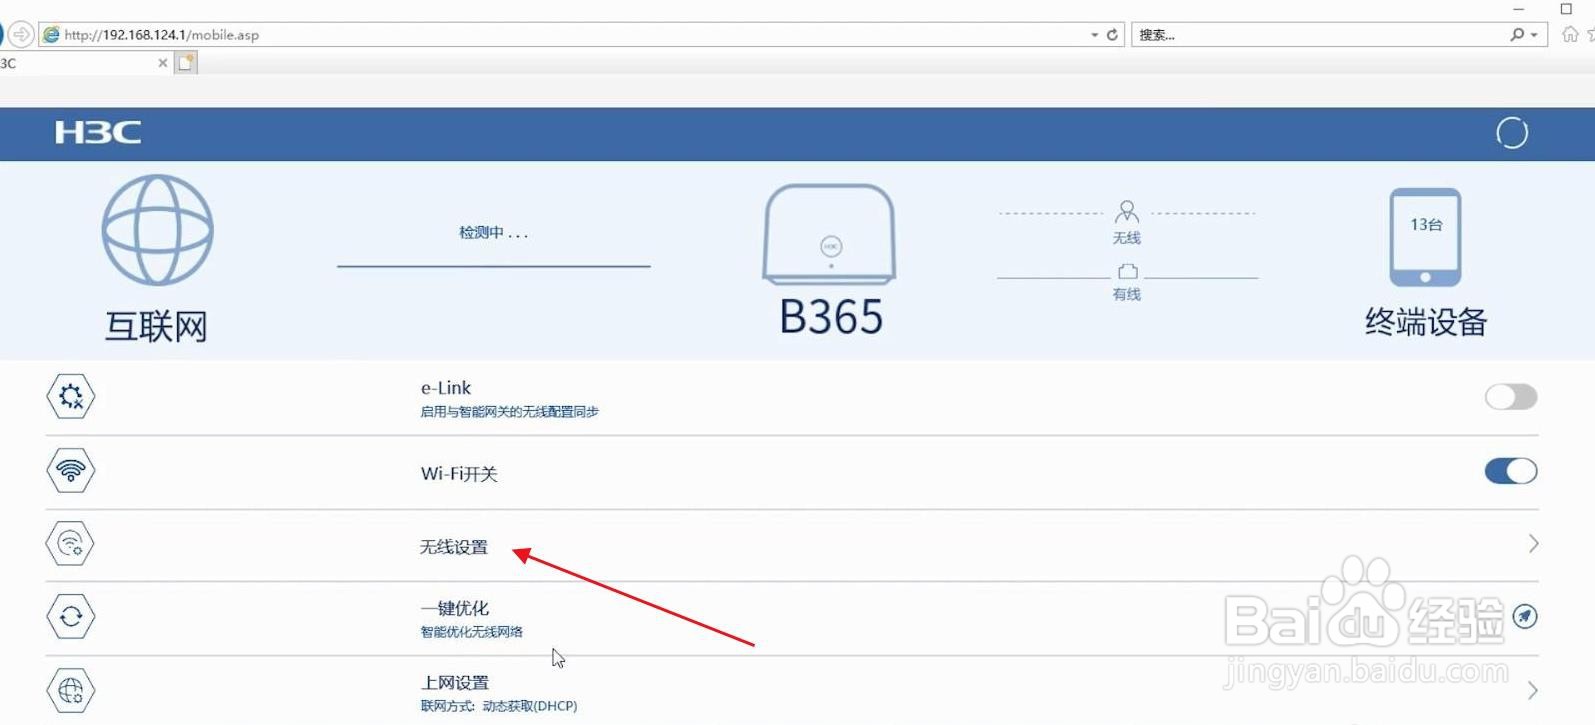This screenshot has height=725, width=1595.
Task: Expand 无线设置 with right chevron
Action: (x=1533, y=544)
